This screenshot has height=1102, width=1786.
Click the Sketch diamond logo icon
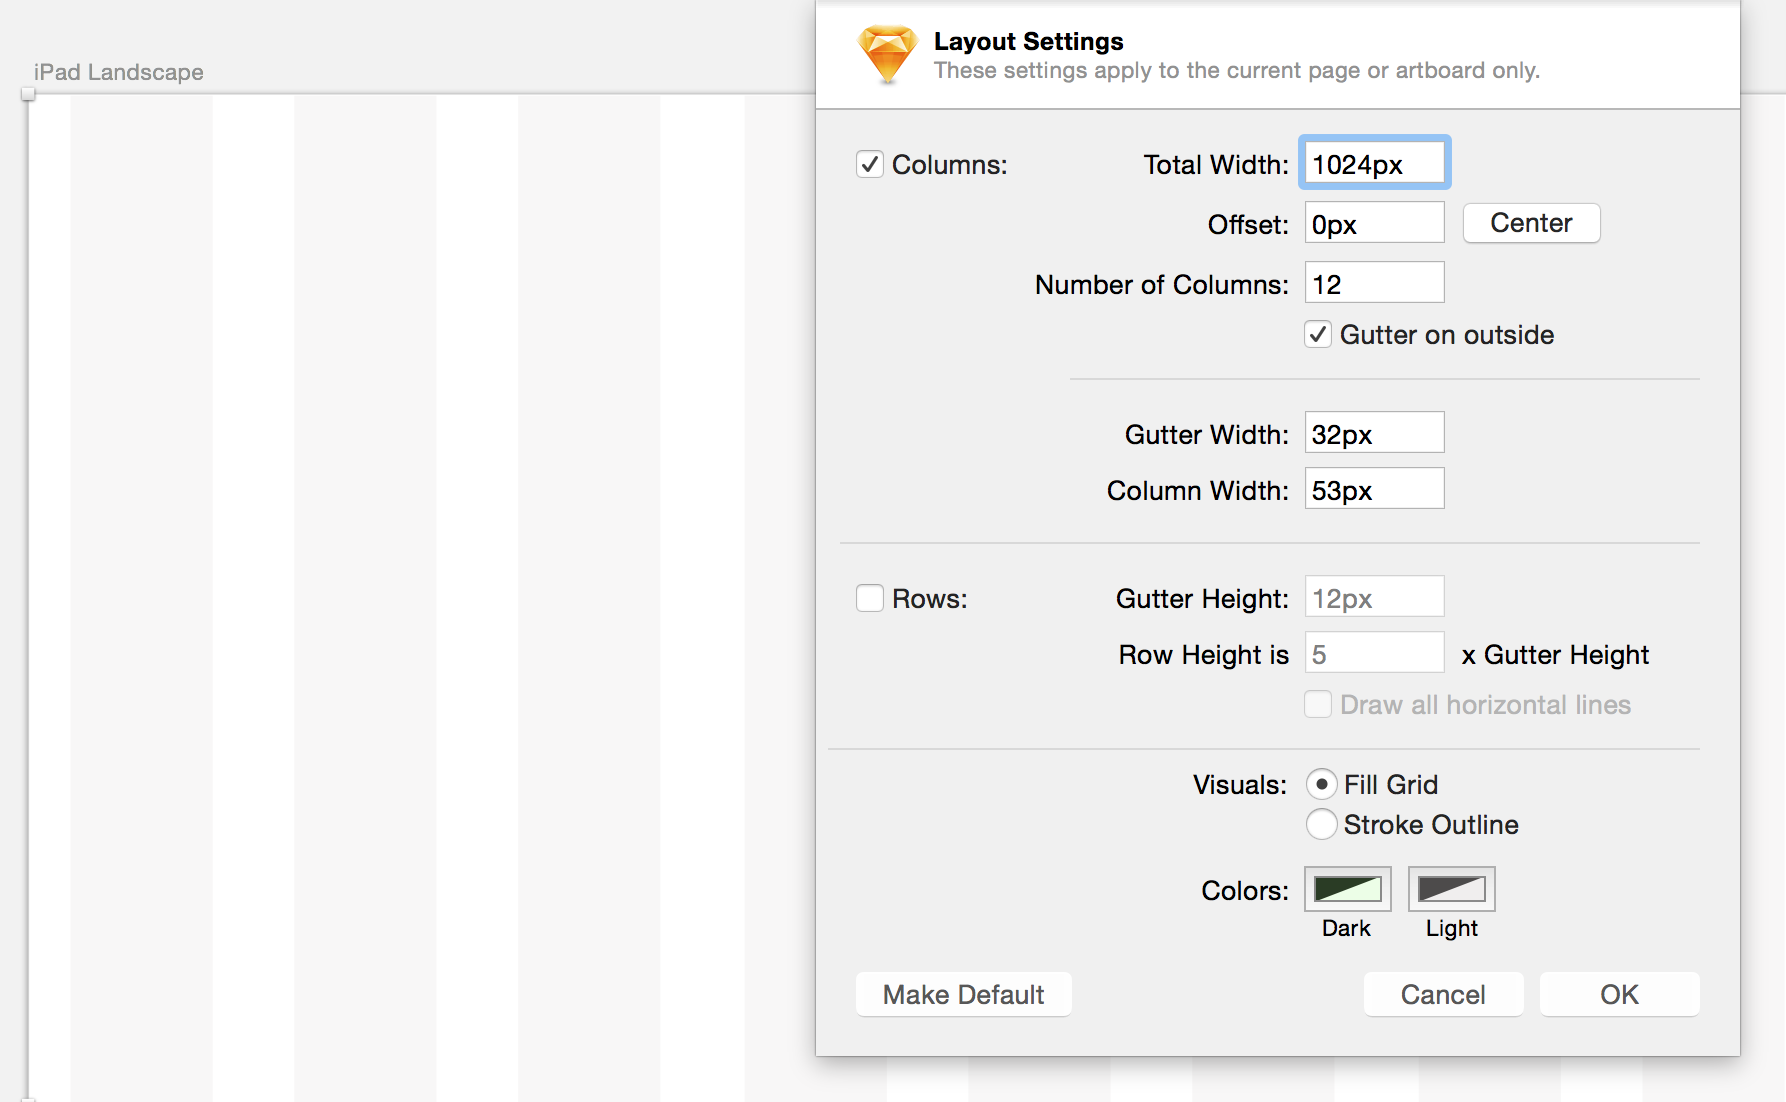[884, 54]
